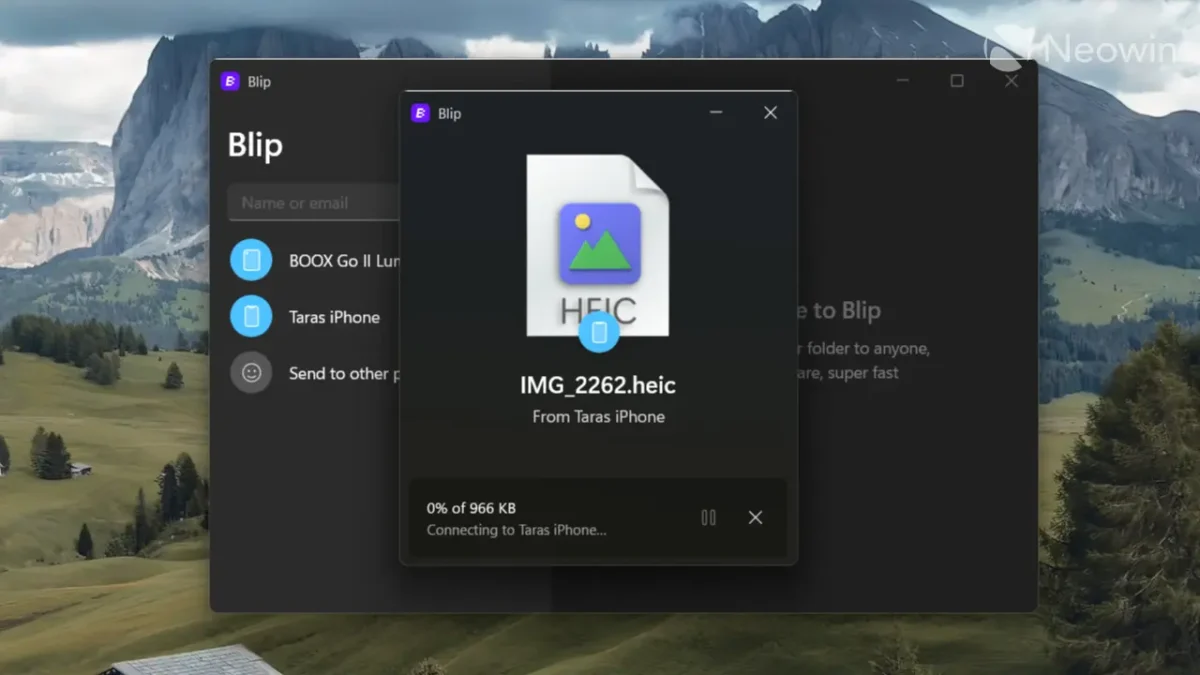Focus the Name or email field
The width and height of the screenshot is (1200, 675).
point(314,202)
